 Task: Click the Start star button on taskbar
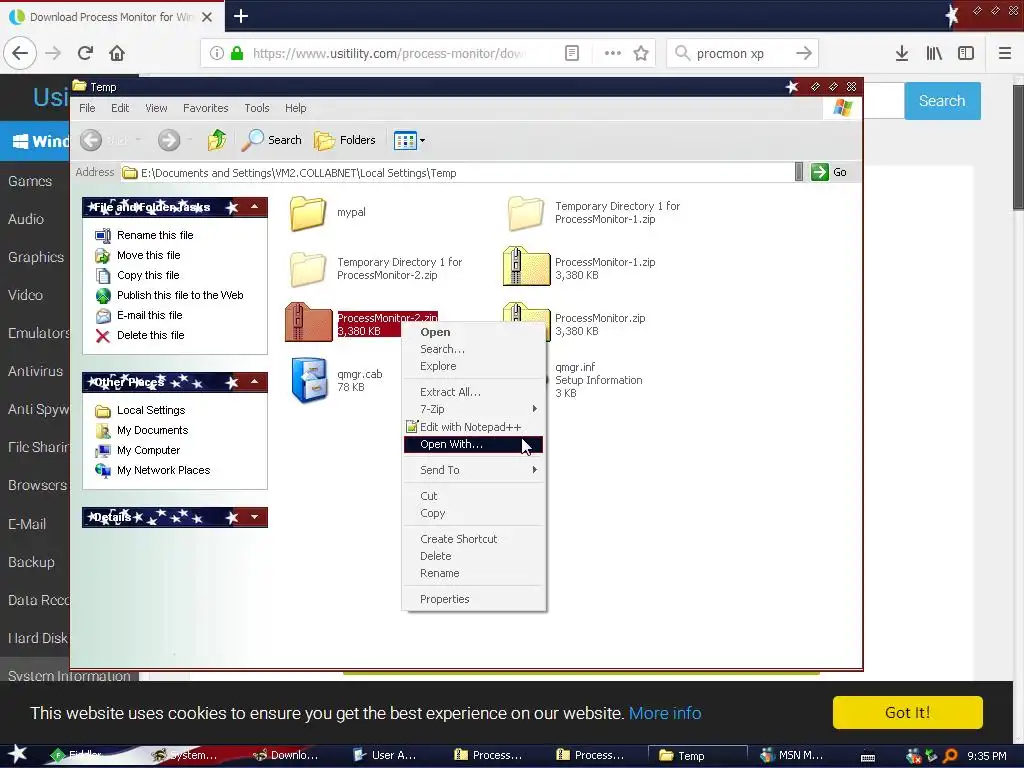tap(18, 755)
